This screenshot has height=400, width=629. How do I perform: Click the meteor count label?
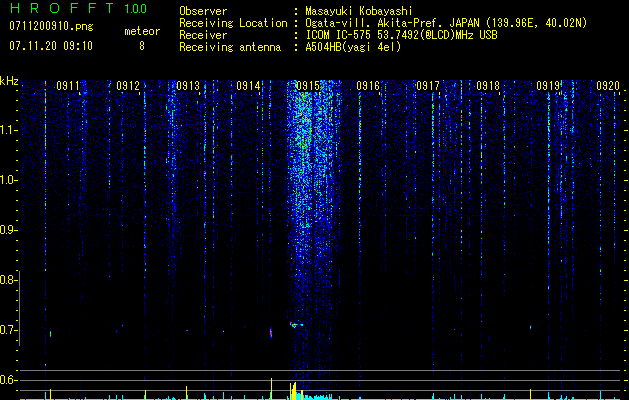click(x=142, y=31)
